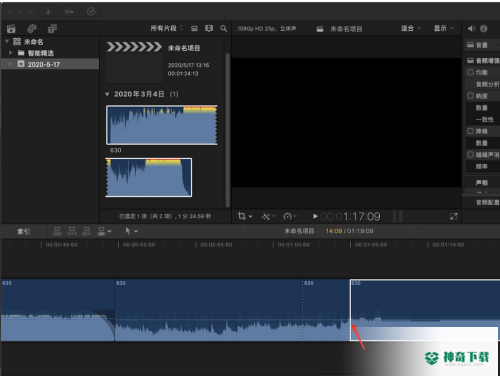
Task: Open the Info inspector icon
Action: pos(484,29)
